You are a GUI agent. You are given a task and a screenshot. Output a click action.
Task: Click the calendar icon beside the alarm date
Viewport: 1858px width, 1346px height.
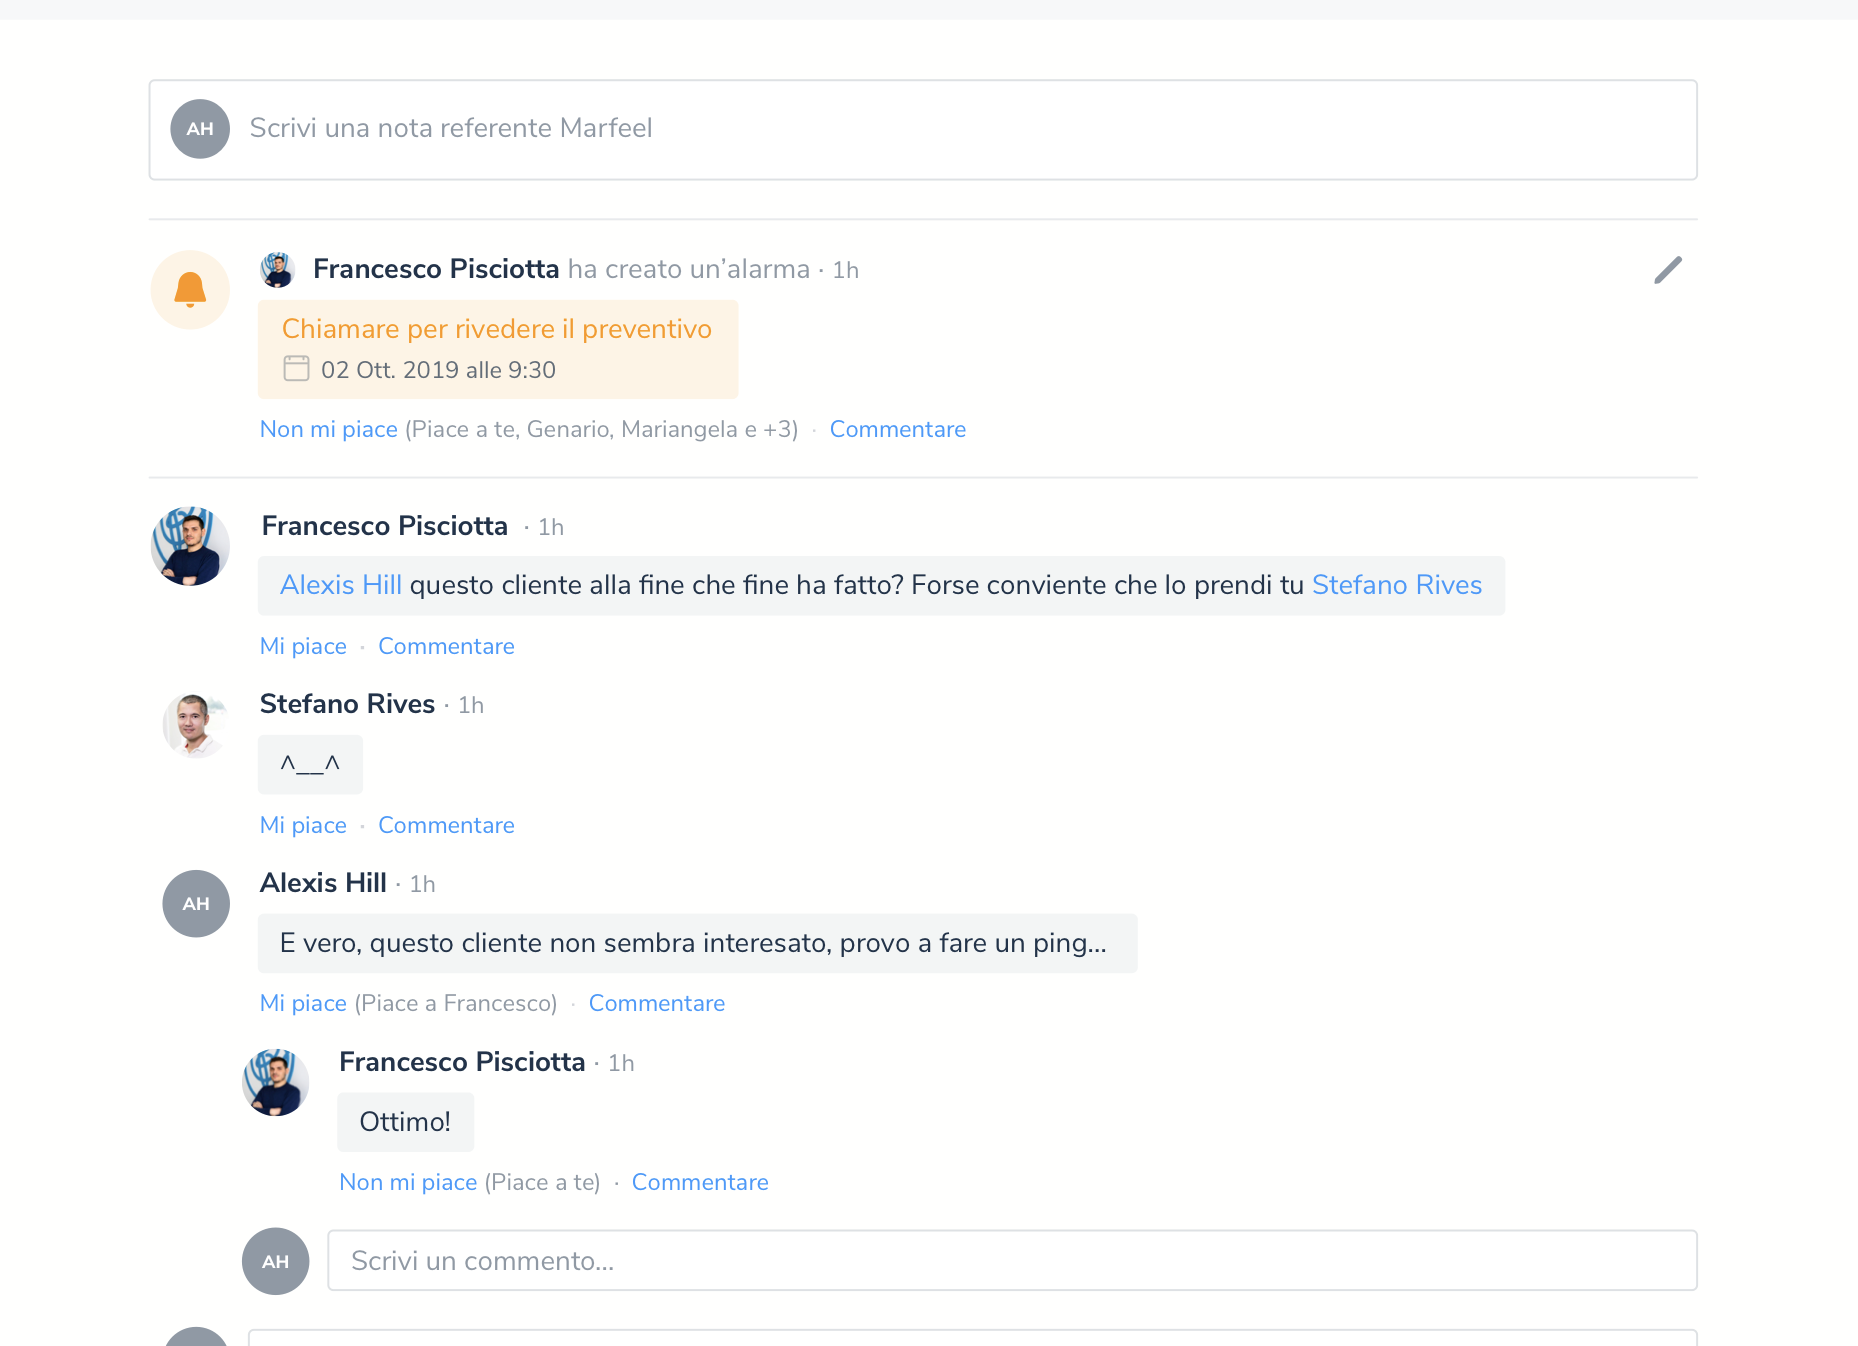[296, 369]
